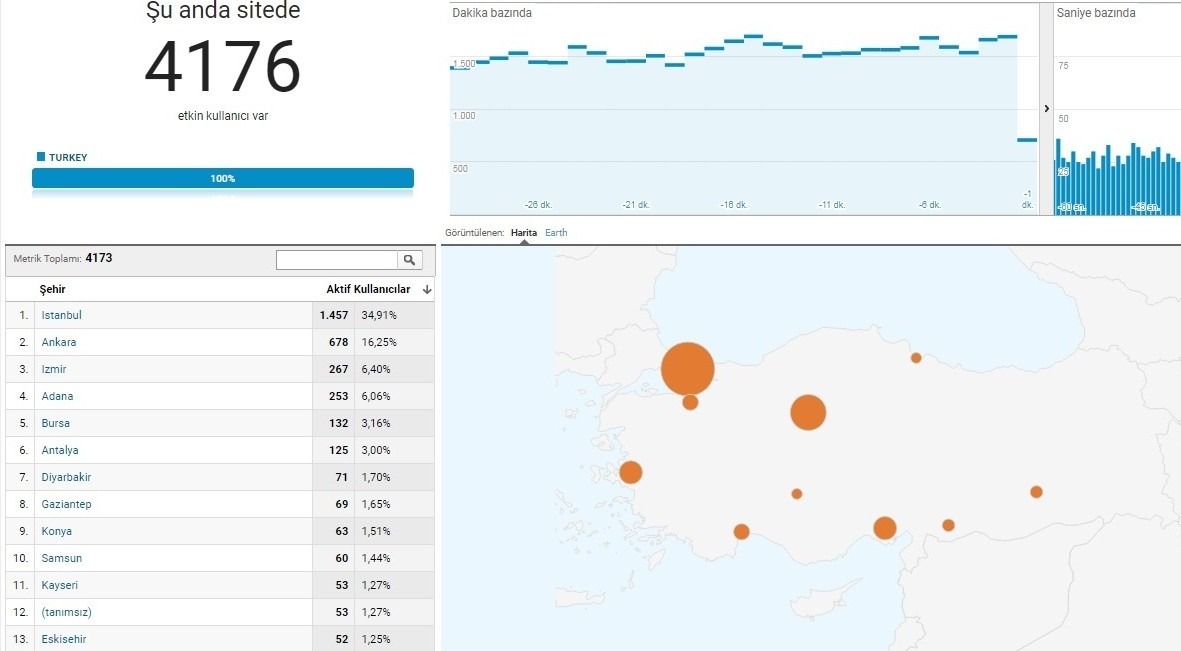Image resolution: width=1181 pixels, height=651 pixels.
Task: Click the Diyarbakir bubble in the east
Action: click(x=1036, y=492)
